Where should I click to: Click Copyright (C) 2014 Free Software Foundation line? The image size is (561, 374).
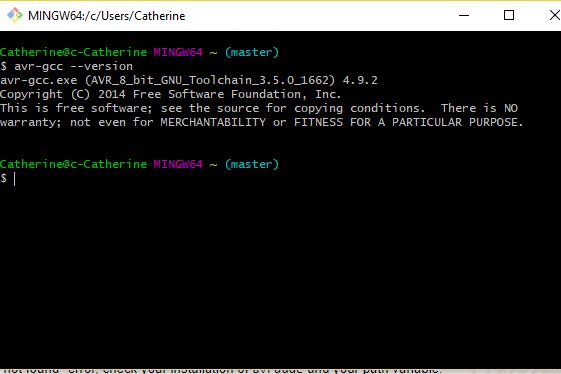[x=170, y=94]
